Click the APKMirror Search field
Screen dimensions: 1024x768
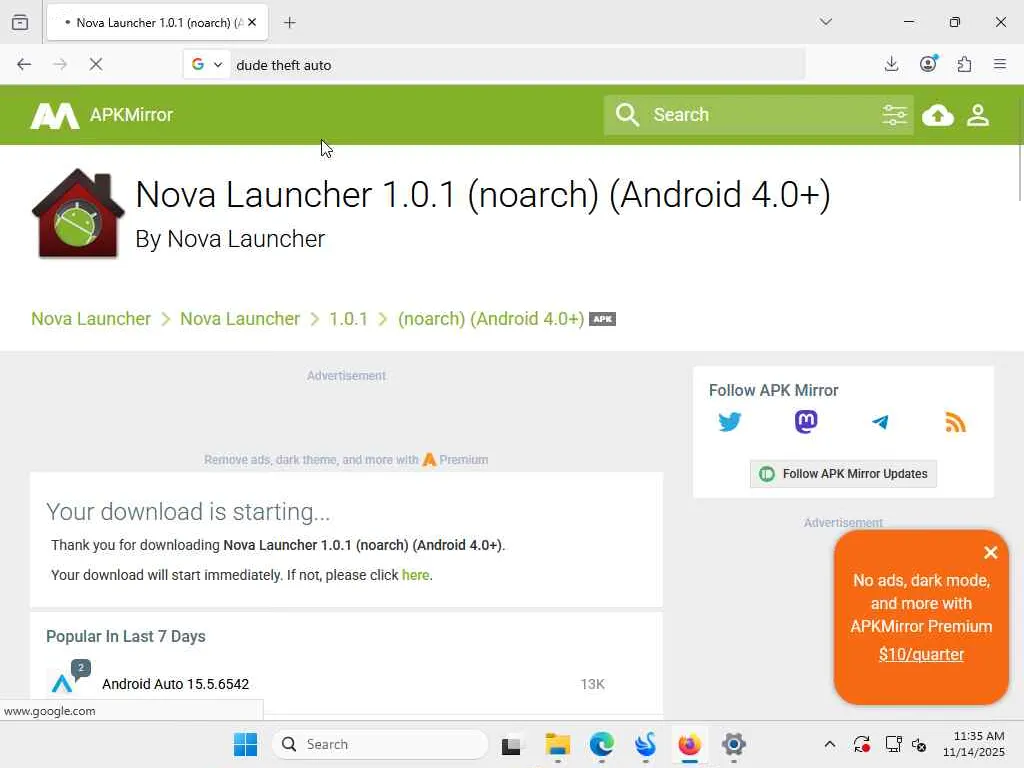pos(758,115)
